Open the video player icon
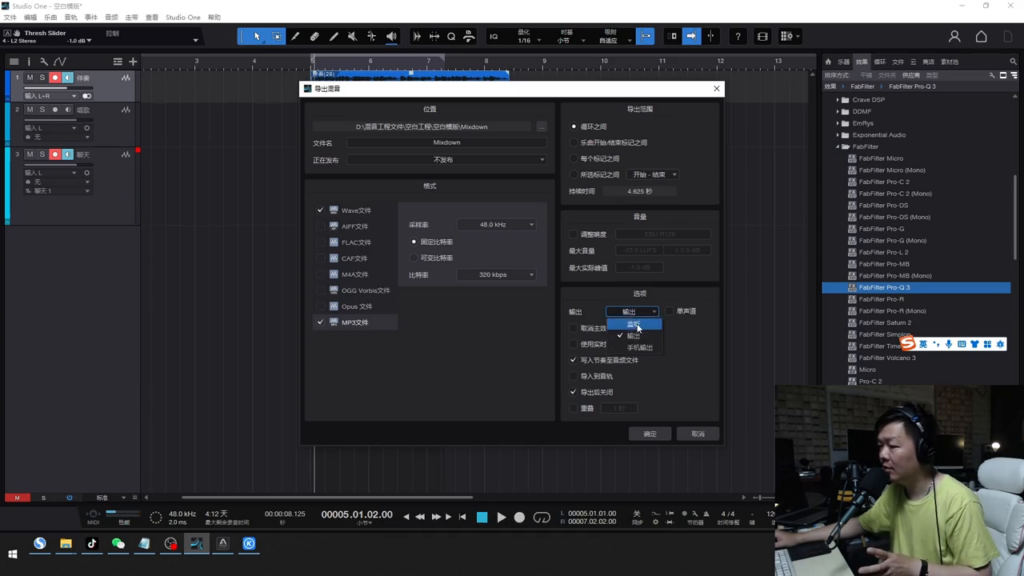1024x576 pixels. click(x=762, y=37)
